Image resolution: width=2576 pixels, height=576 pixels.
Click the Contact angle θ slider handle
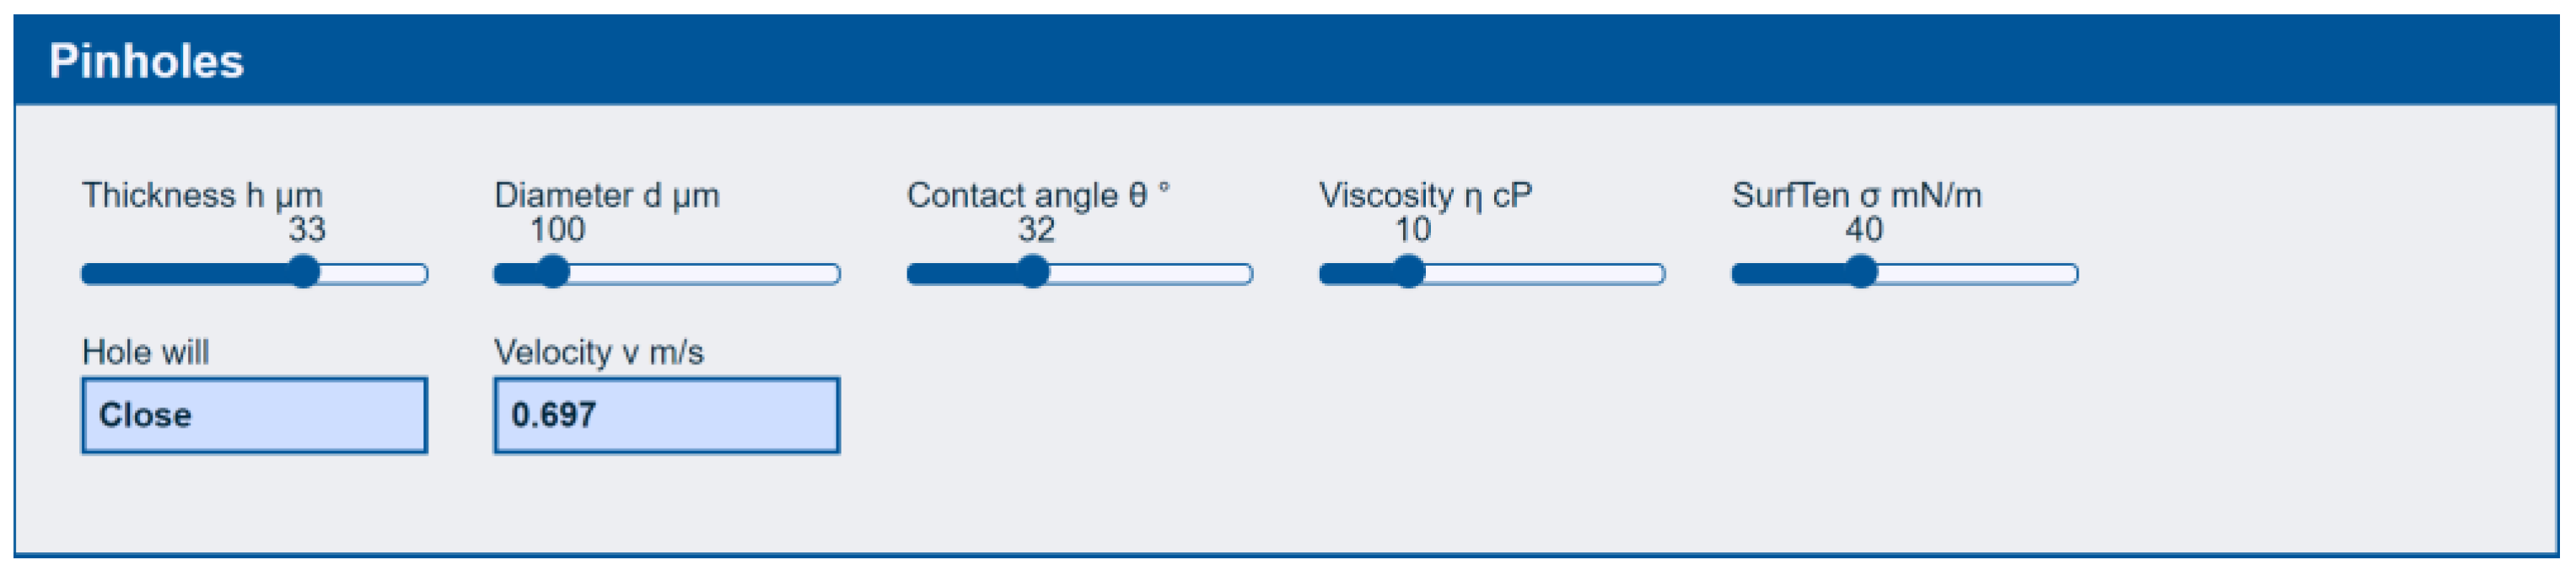pos(1033,273)
